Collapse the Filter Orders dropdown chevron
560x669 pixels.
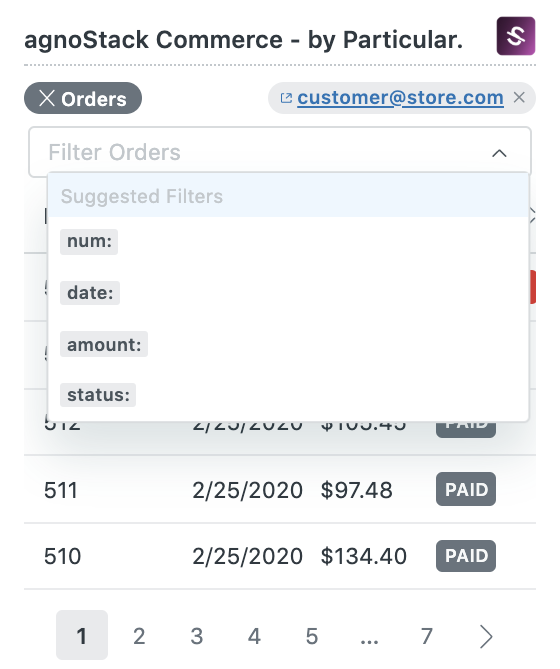pyautogui.click(x=499, y=153)
